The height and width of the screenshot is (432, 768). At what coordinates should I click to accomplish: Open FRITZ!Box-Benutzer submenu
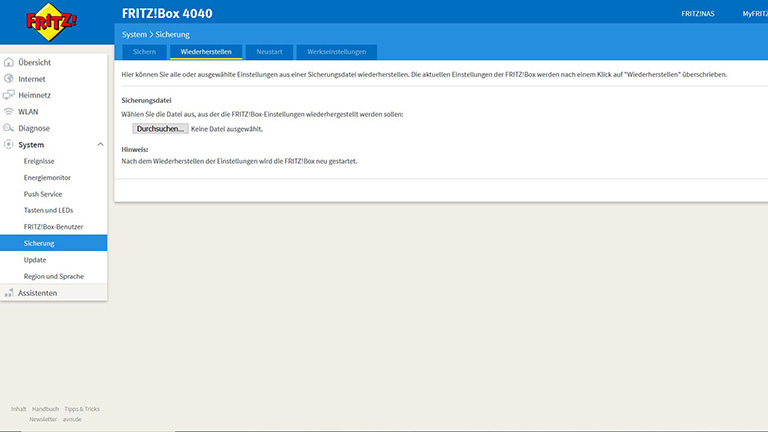53,227
